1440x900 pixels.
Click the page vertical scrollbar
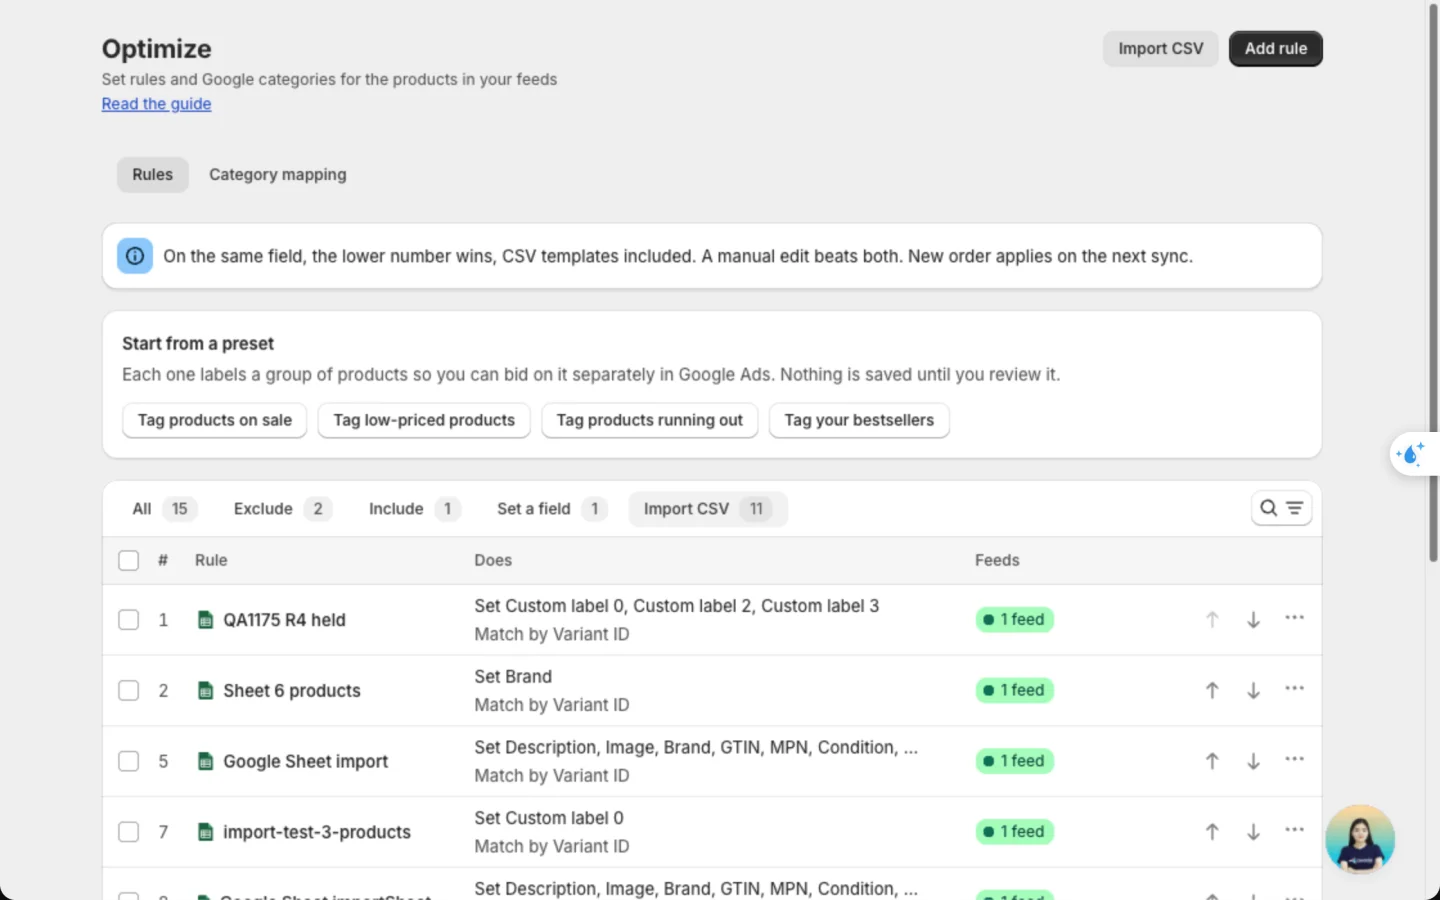point(1433,284)
